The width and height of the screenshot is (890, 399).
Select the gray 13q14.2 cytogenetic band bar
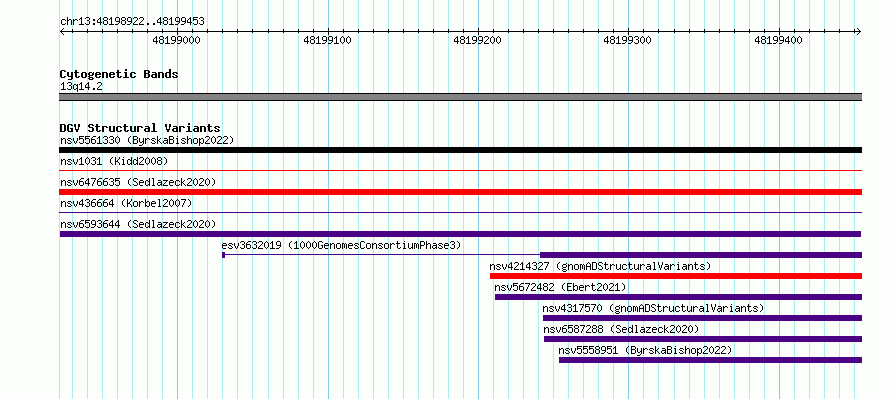(461, 97)
